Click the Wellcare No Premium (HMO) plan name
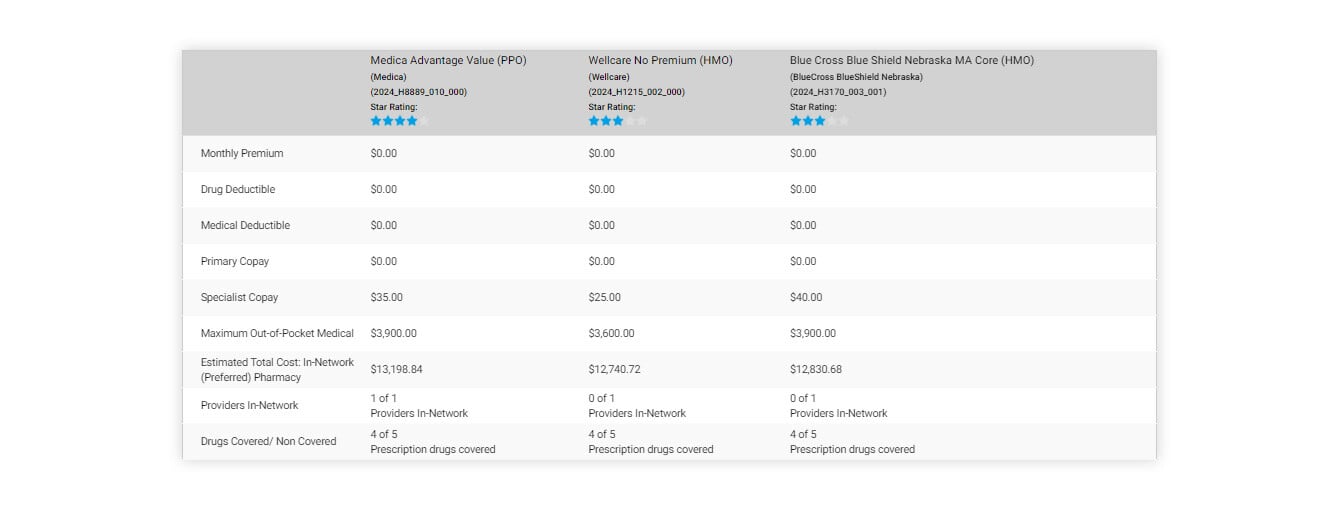Screen dimensions: 1338x510 click(660, 60)
